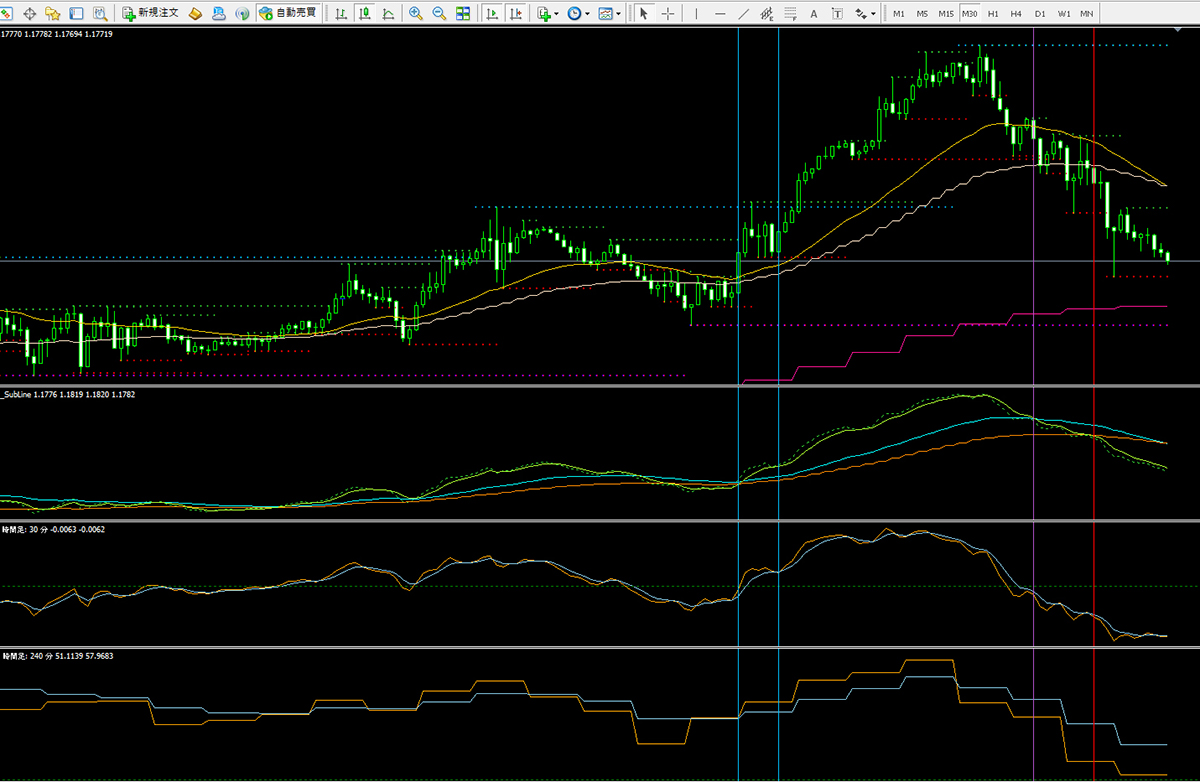Toggle the Terminal panel icon
1200x782 pixels.
click(76, 14)
